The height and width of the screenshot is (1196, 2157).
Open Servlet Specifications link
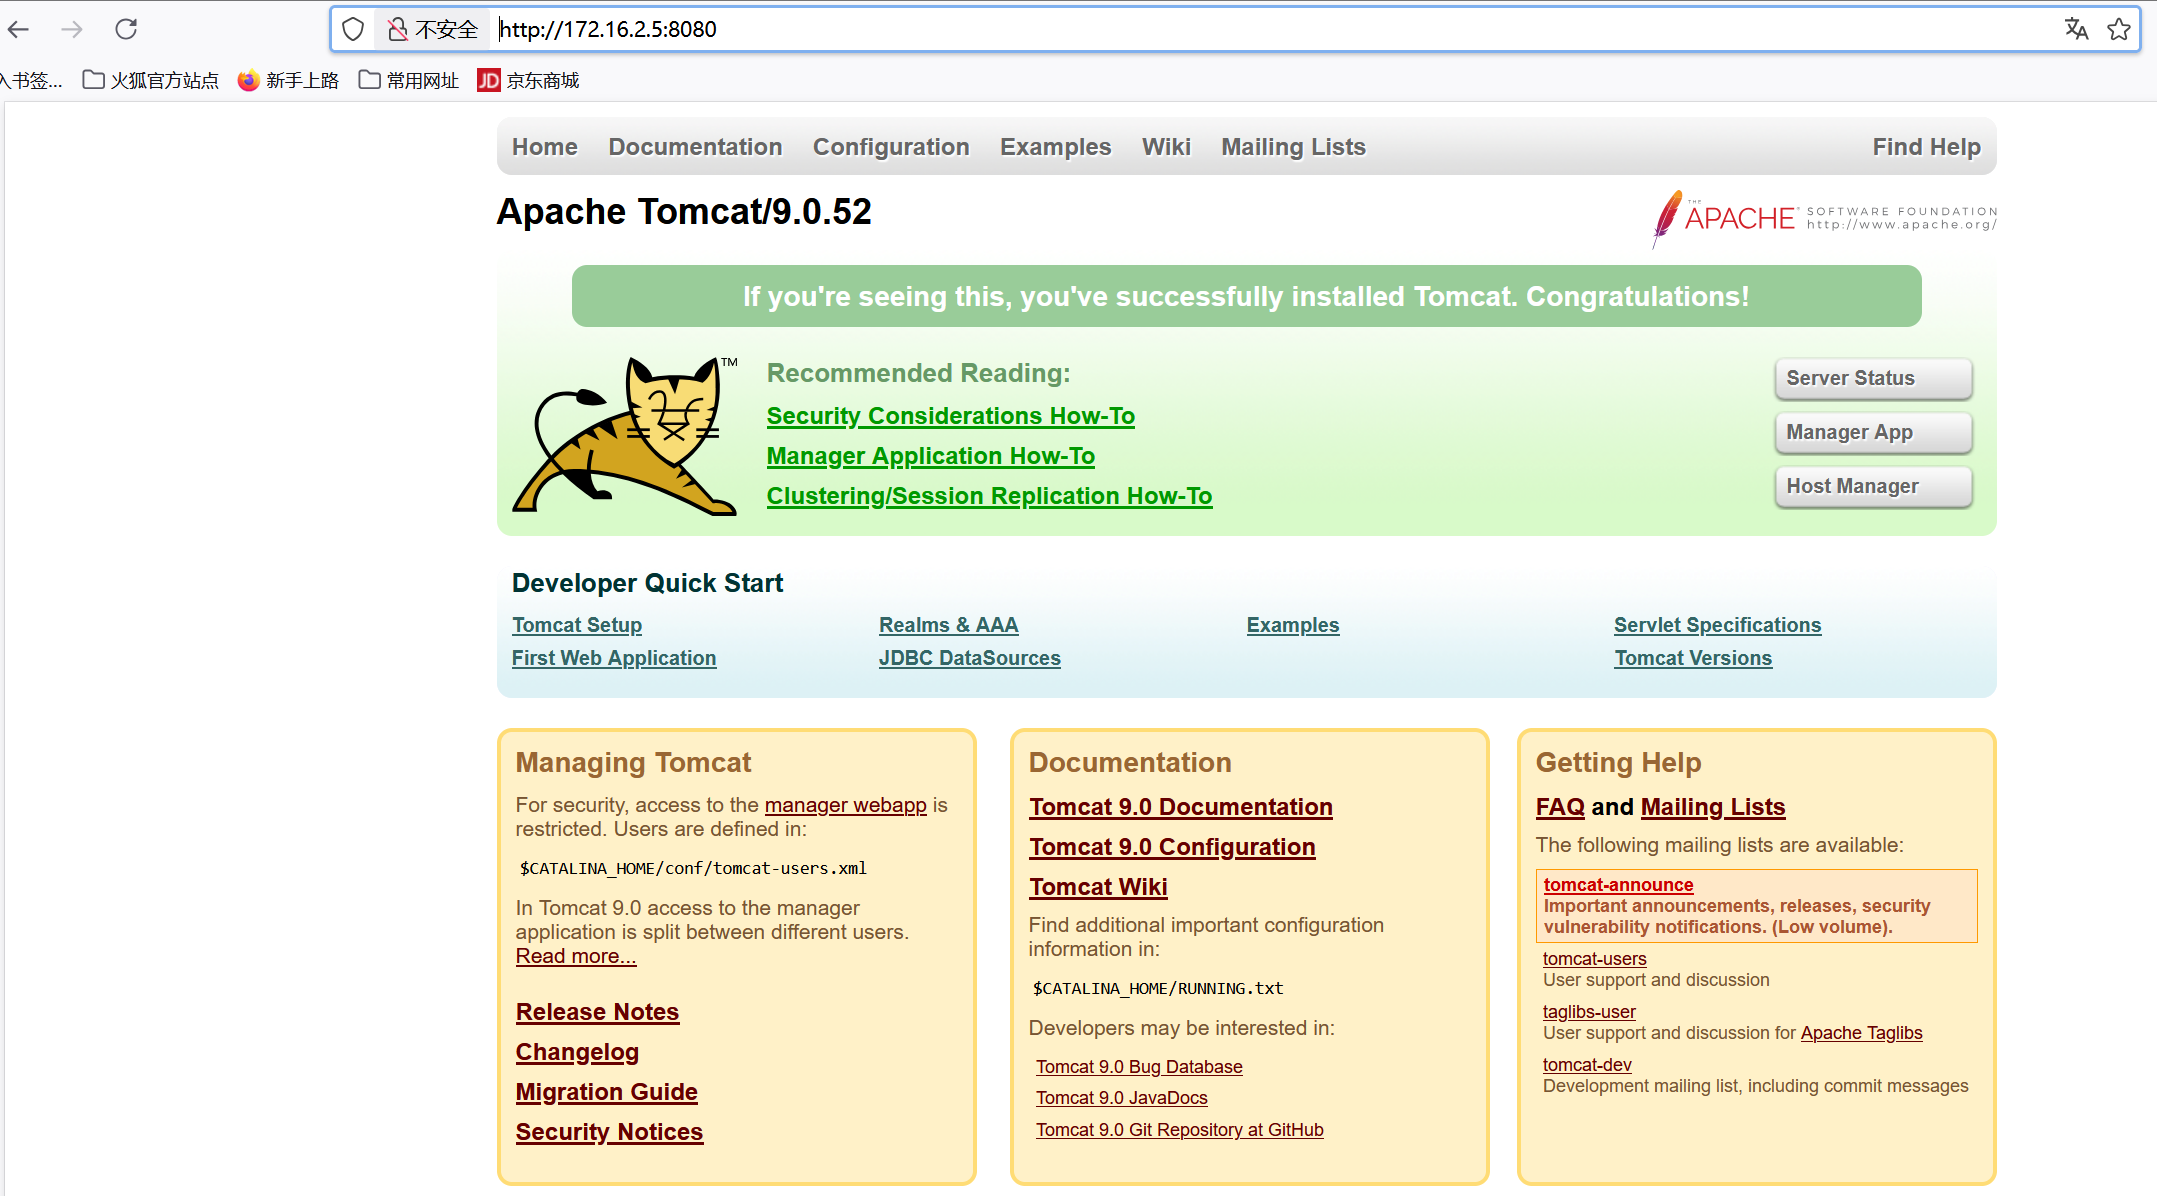click(x=1717, y=625)
